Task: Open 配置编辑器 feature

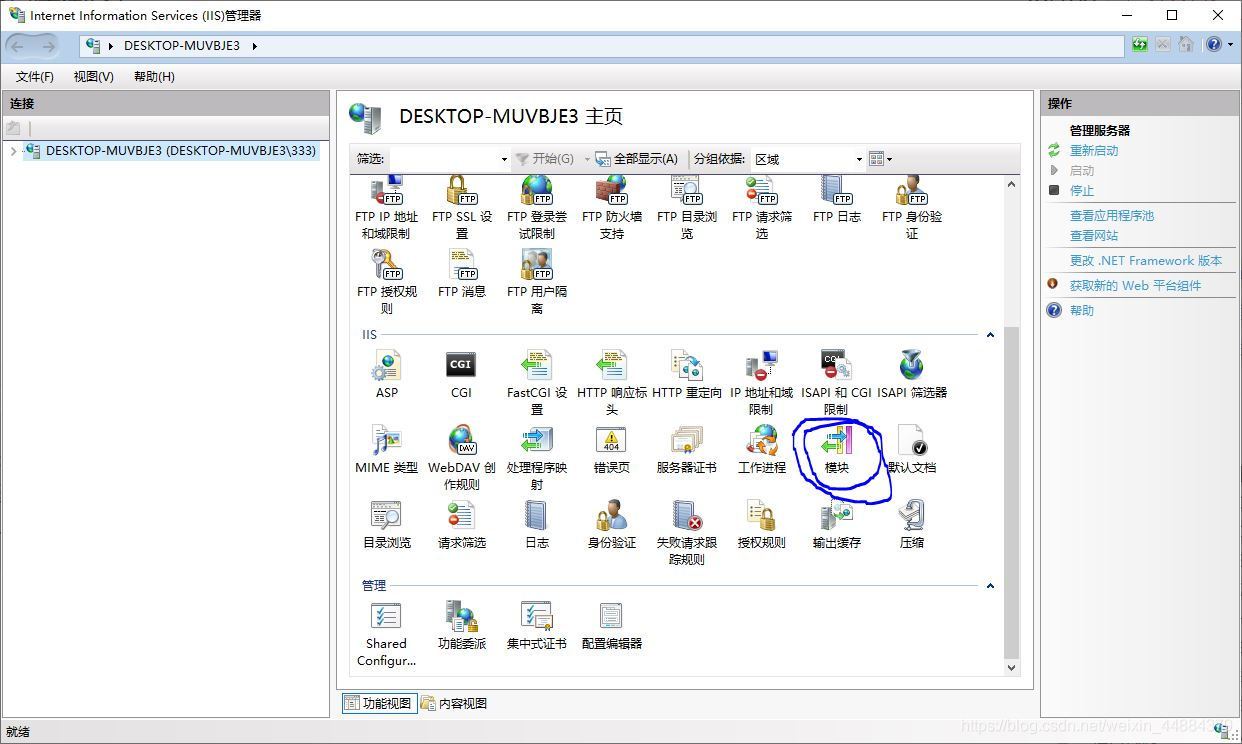Action: [611, 626]
